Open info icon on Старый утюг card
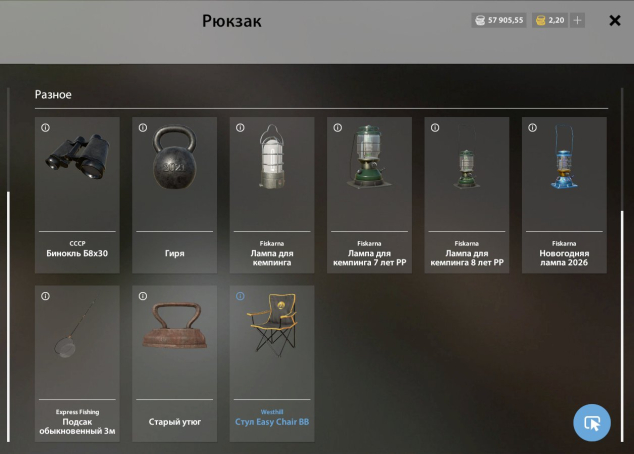 (143, 296)
